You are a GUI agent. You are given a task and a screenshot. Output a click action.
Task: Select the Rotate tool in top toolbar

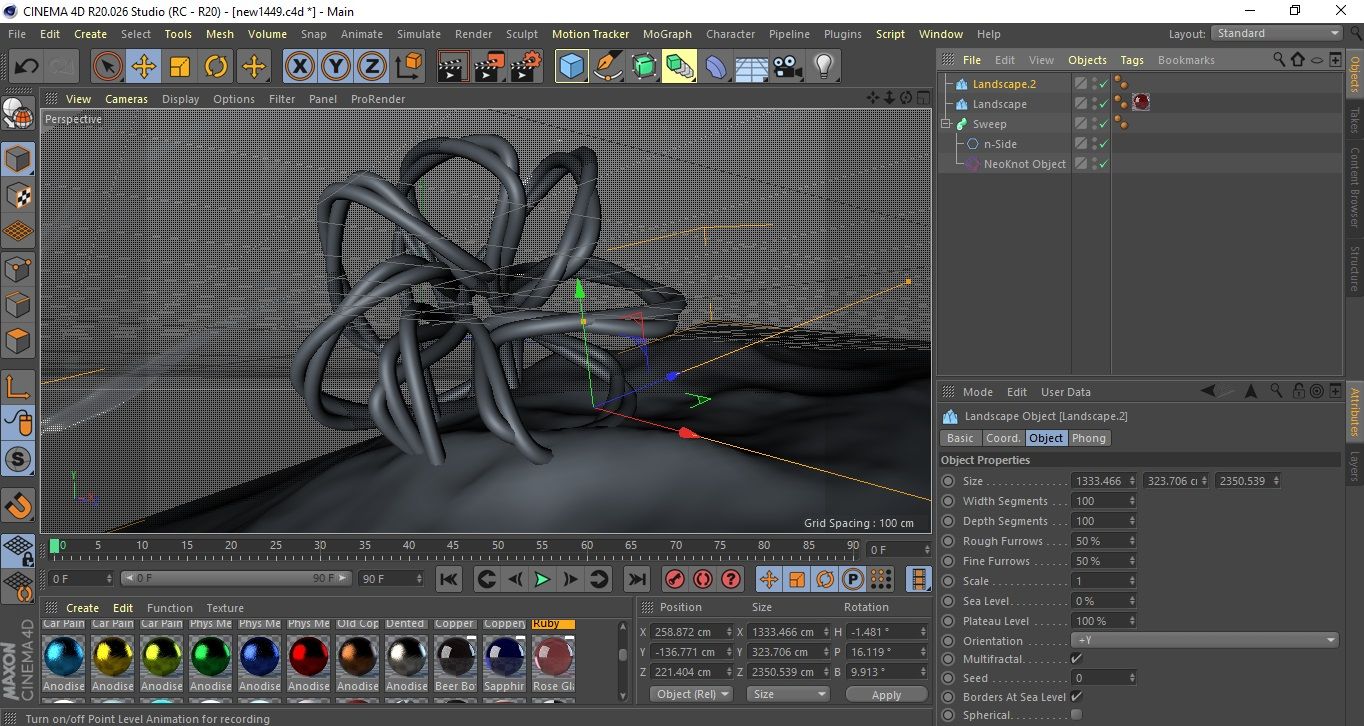coord(216,67)
